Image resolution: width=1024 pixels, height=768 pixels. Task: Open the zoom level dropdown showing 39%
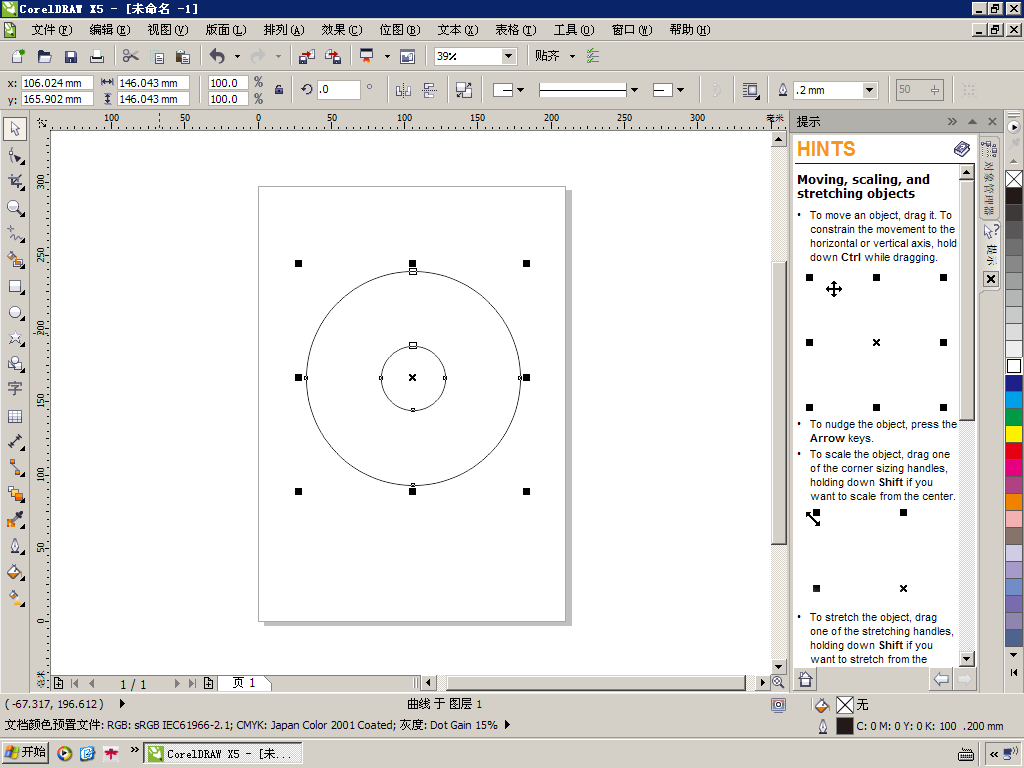pos(508,57)
